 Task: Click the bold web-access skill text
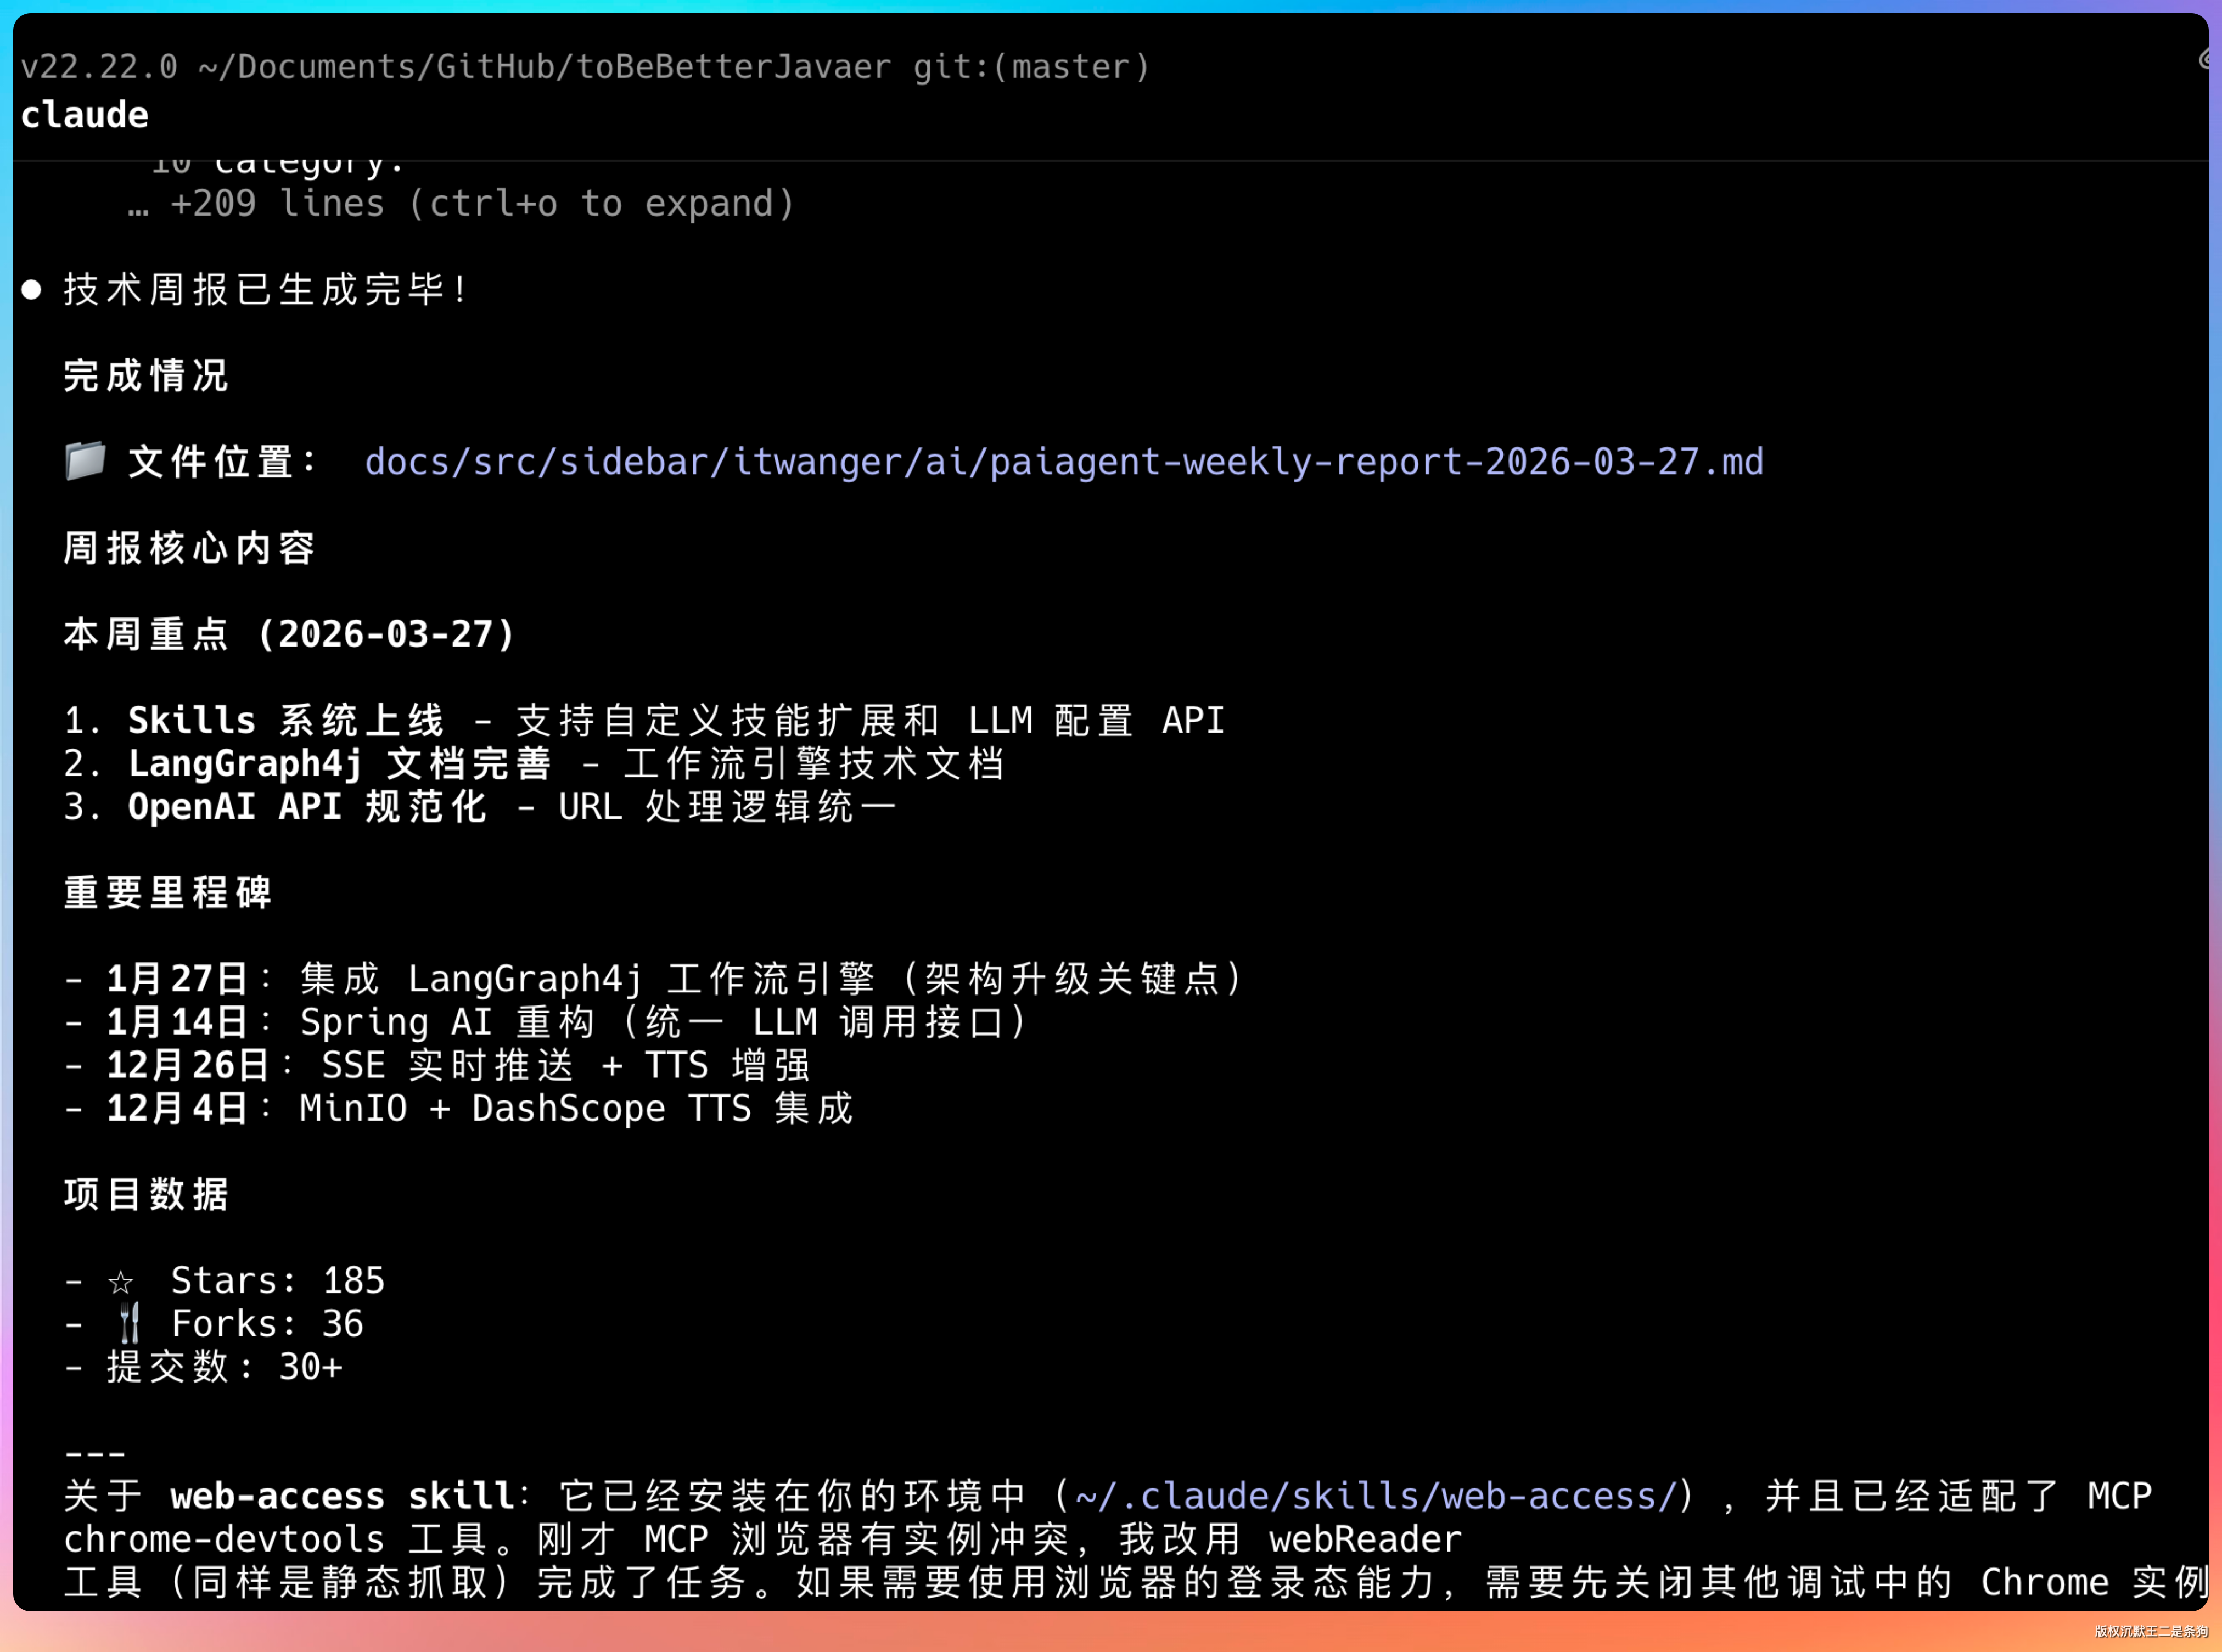342,1496
